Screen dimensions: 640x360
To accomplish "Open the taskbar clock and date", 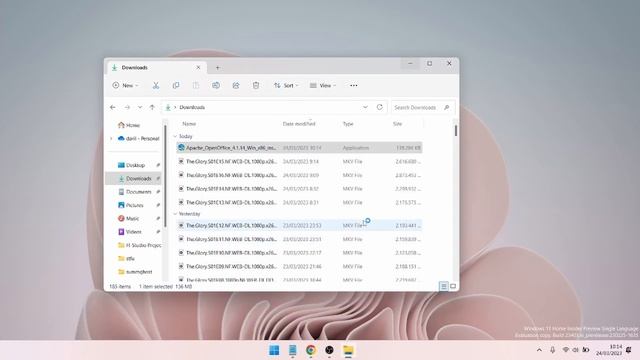I will pos(609,350).
